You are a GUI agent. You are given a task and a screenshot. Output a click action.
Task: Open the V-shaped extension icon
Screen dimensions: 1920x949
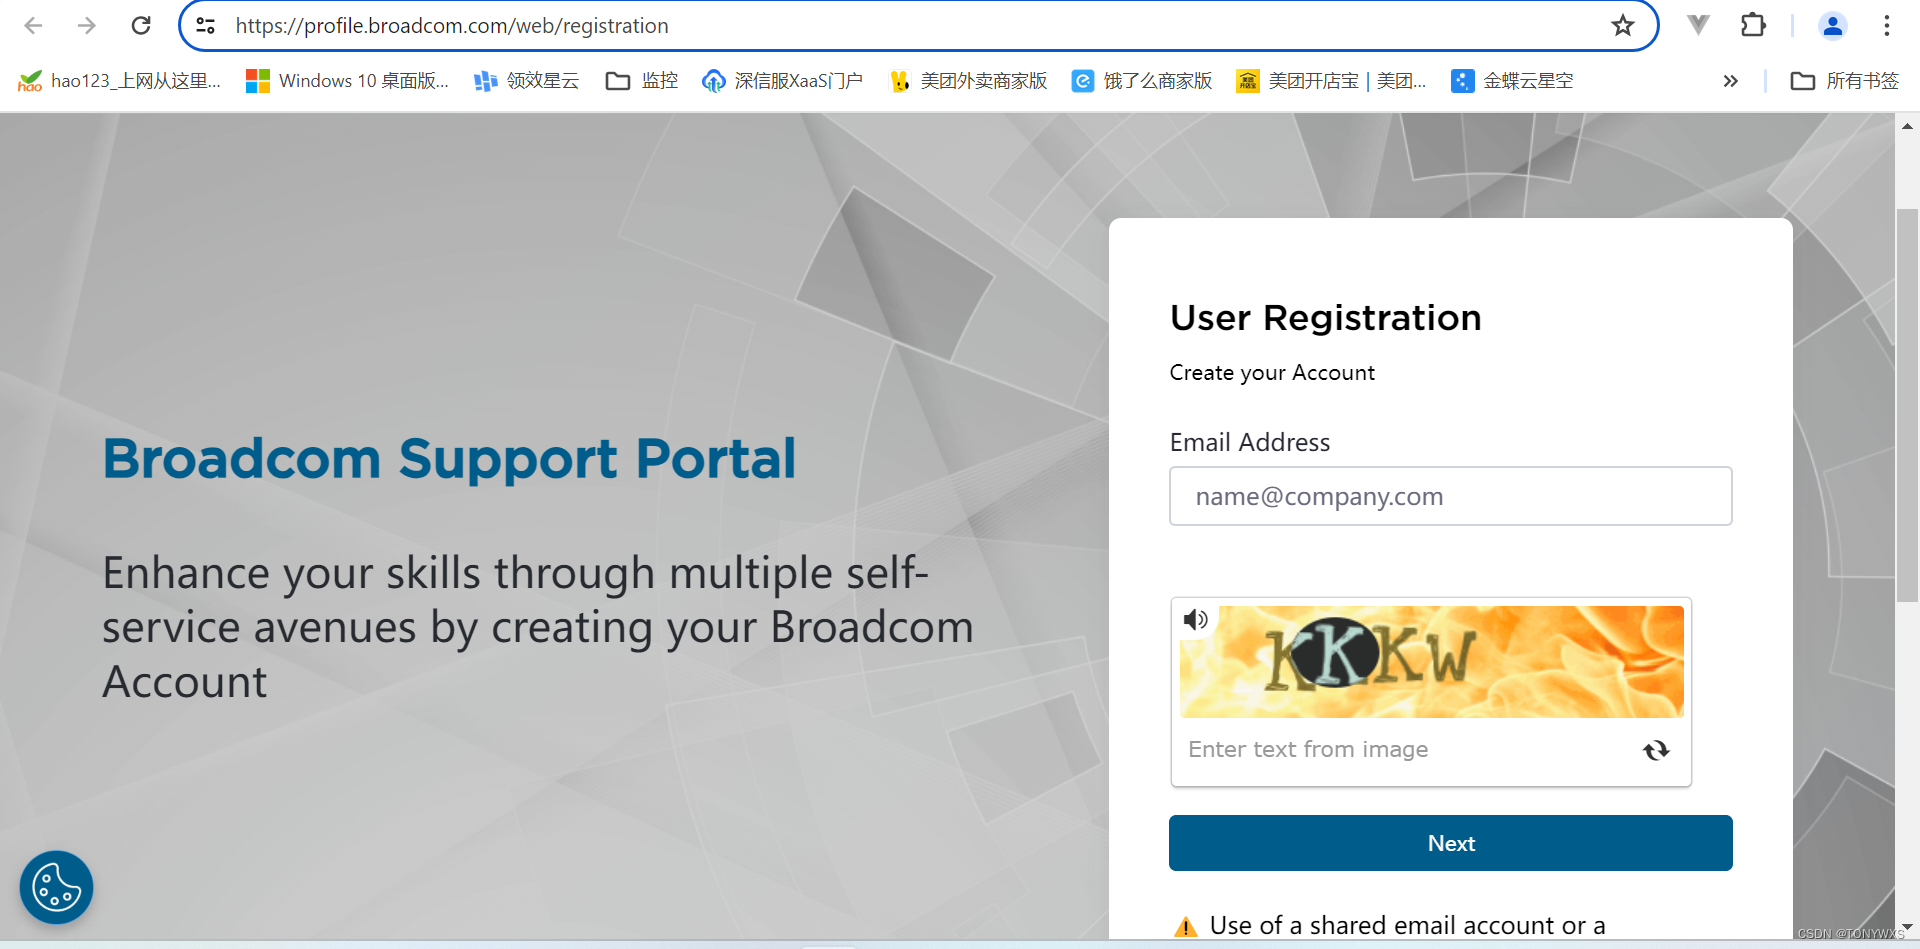(1698, 25)
